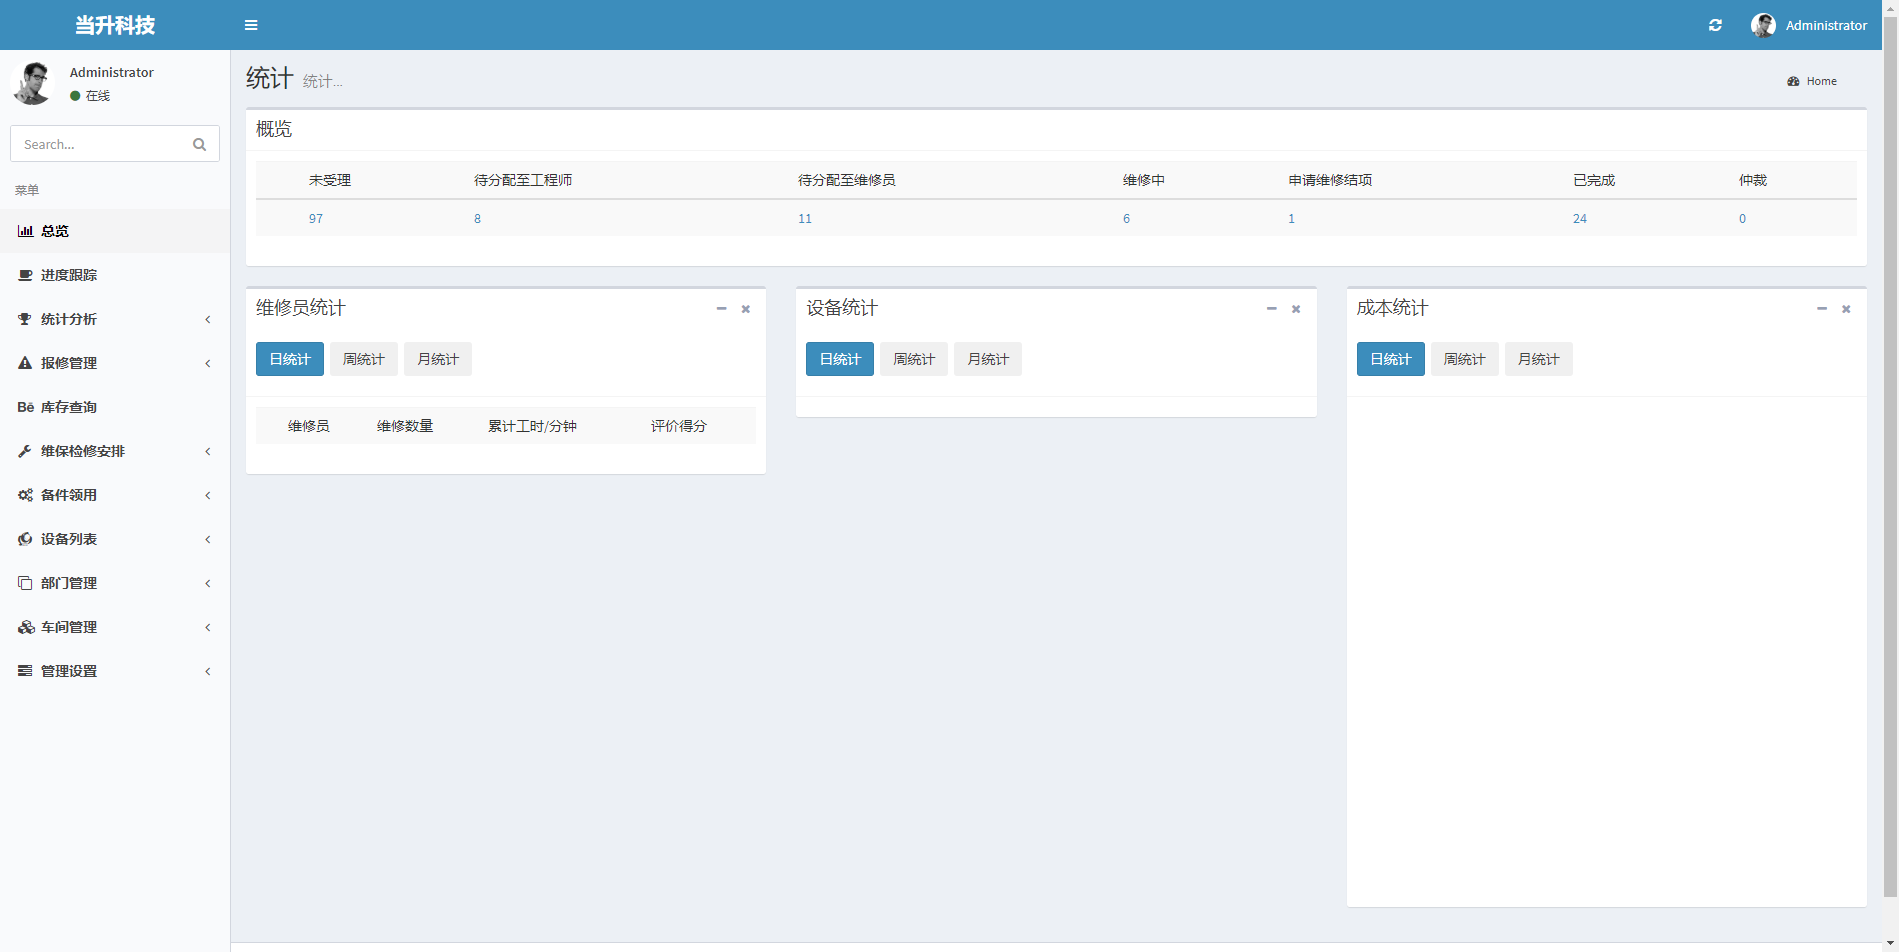Click the 库存查询 inventory query icon
Screen dimensions: 1899x952
(25, 407)
